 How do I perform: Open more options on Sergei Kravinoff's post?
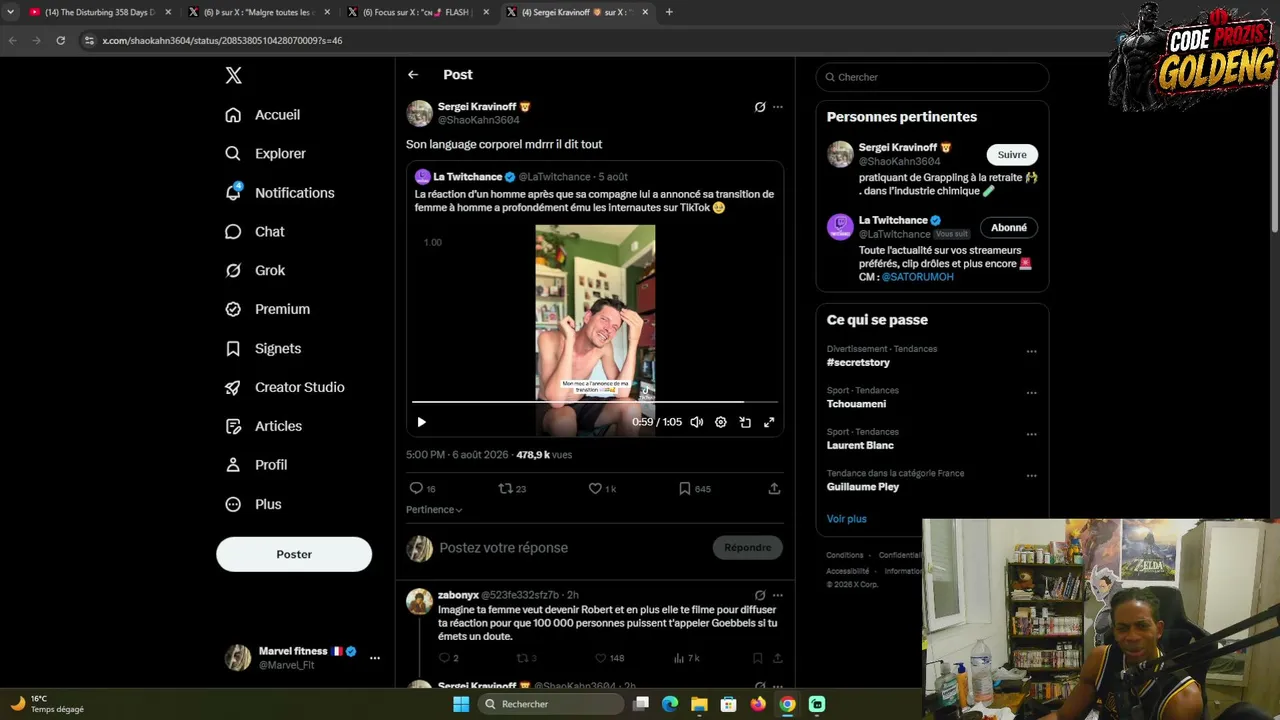[x=778, y=107]
